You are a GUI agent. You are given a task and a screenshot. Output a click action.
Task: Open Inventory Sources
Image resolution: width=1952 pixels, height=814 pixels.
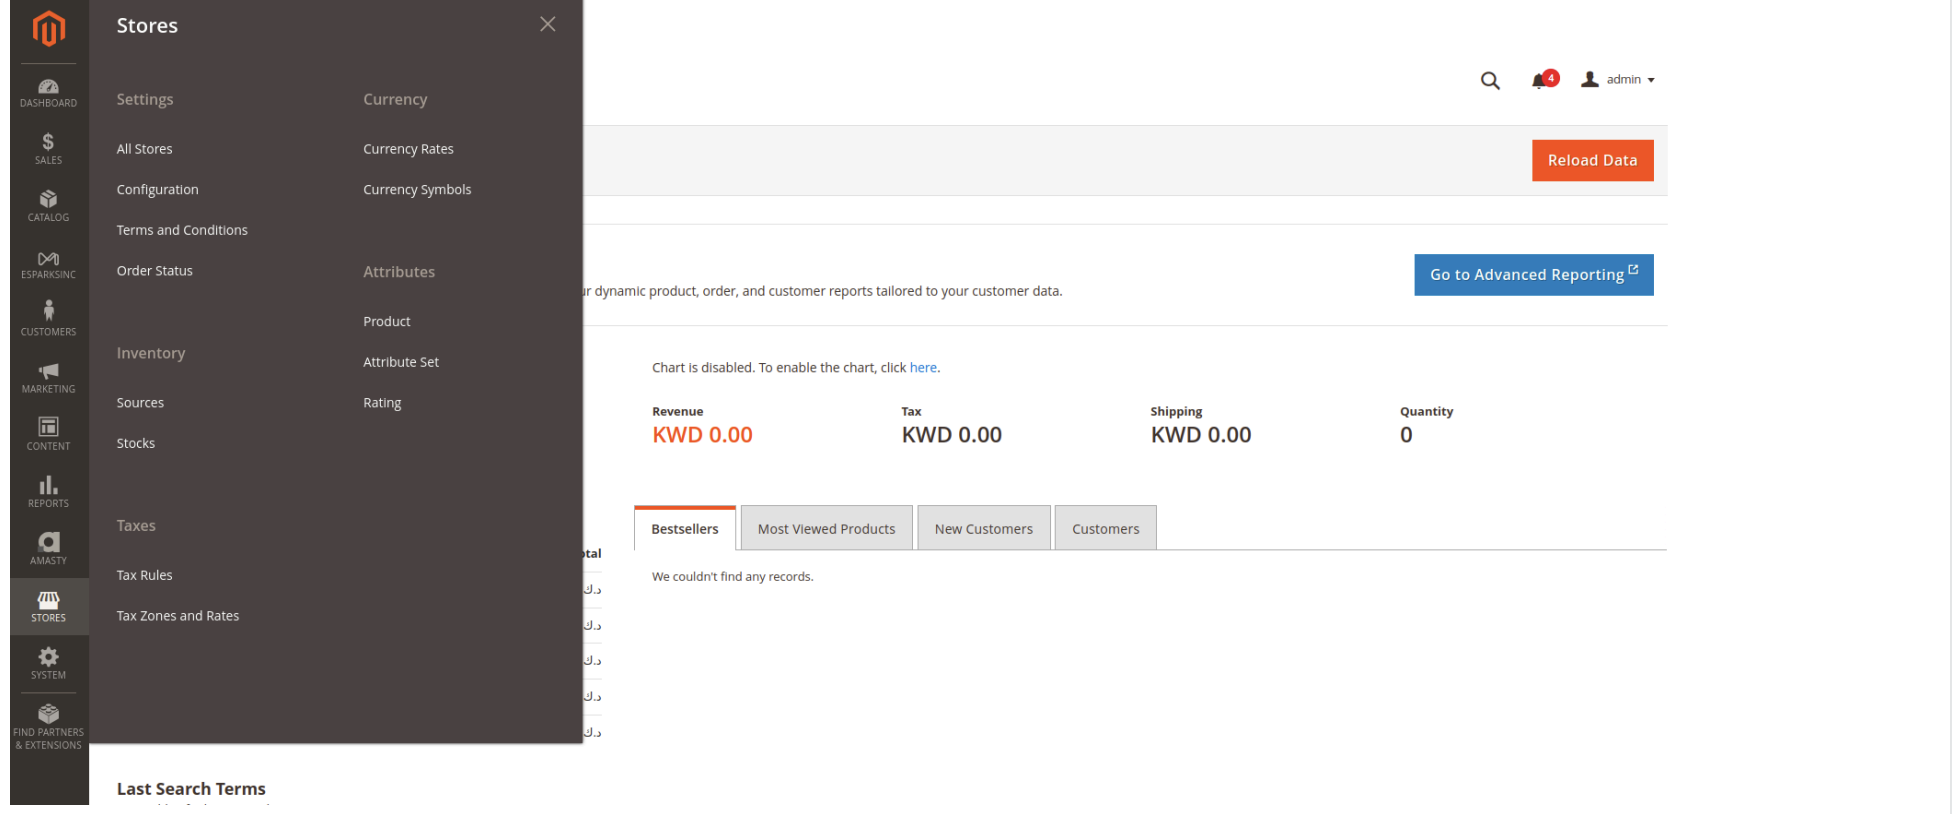(x=140, y=403)
